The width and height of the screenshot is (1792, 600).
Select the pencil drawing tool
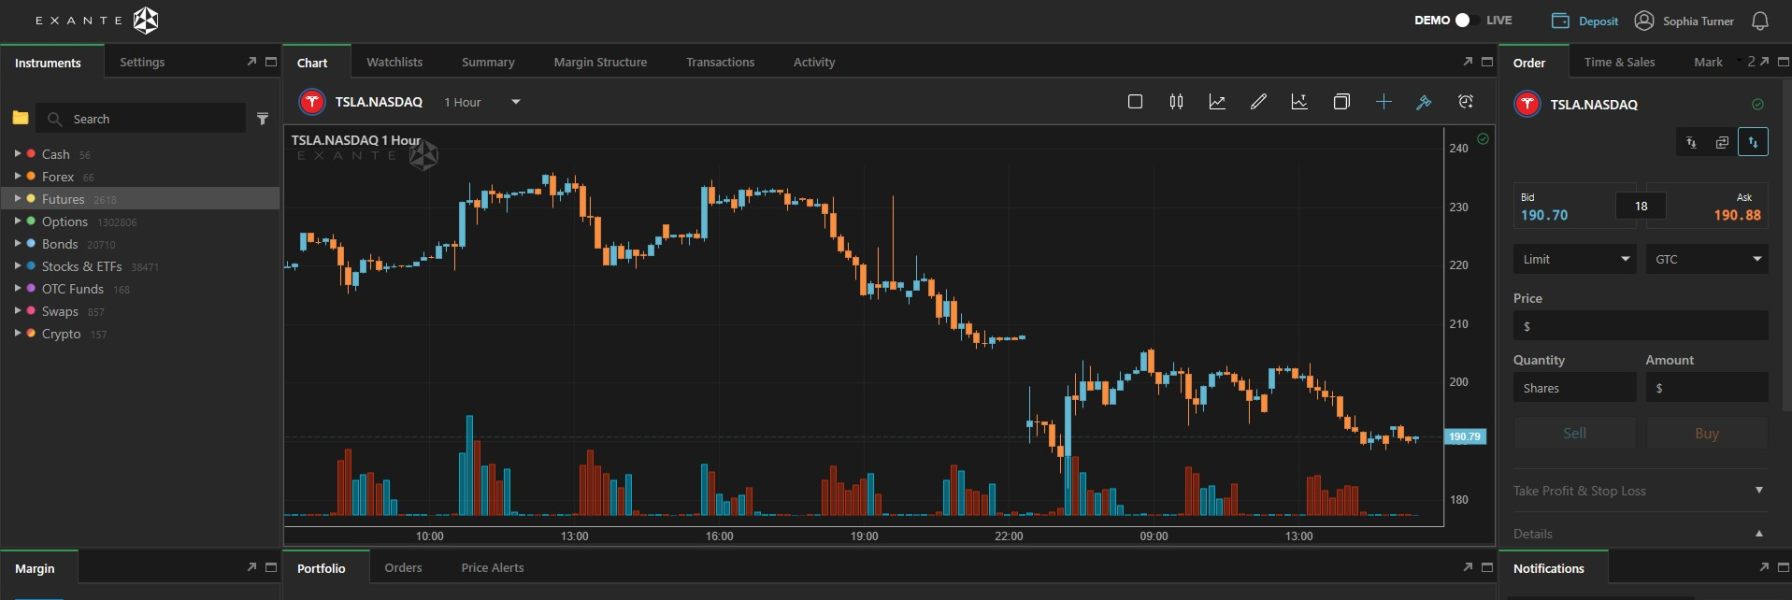(1259, 101)
